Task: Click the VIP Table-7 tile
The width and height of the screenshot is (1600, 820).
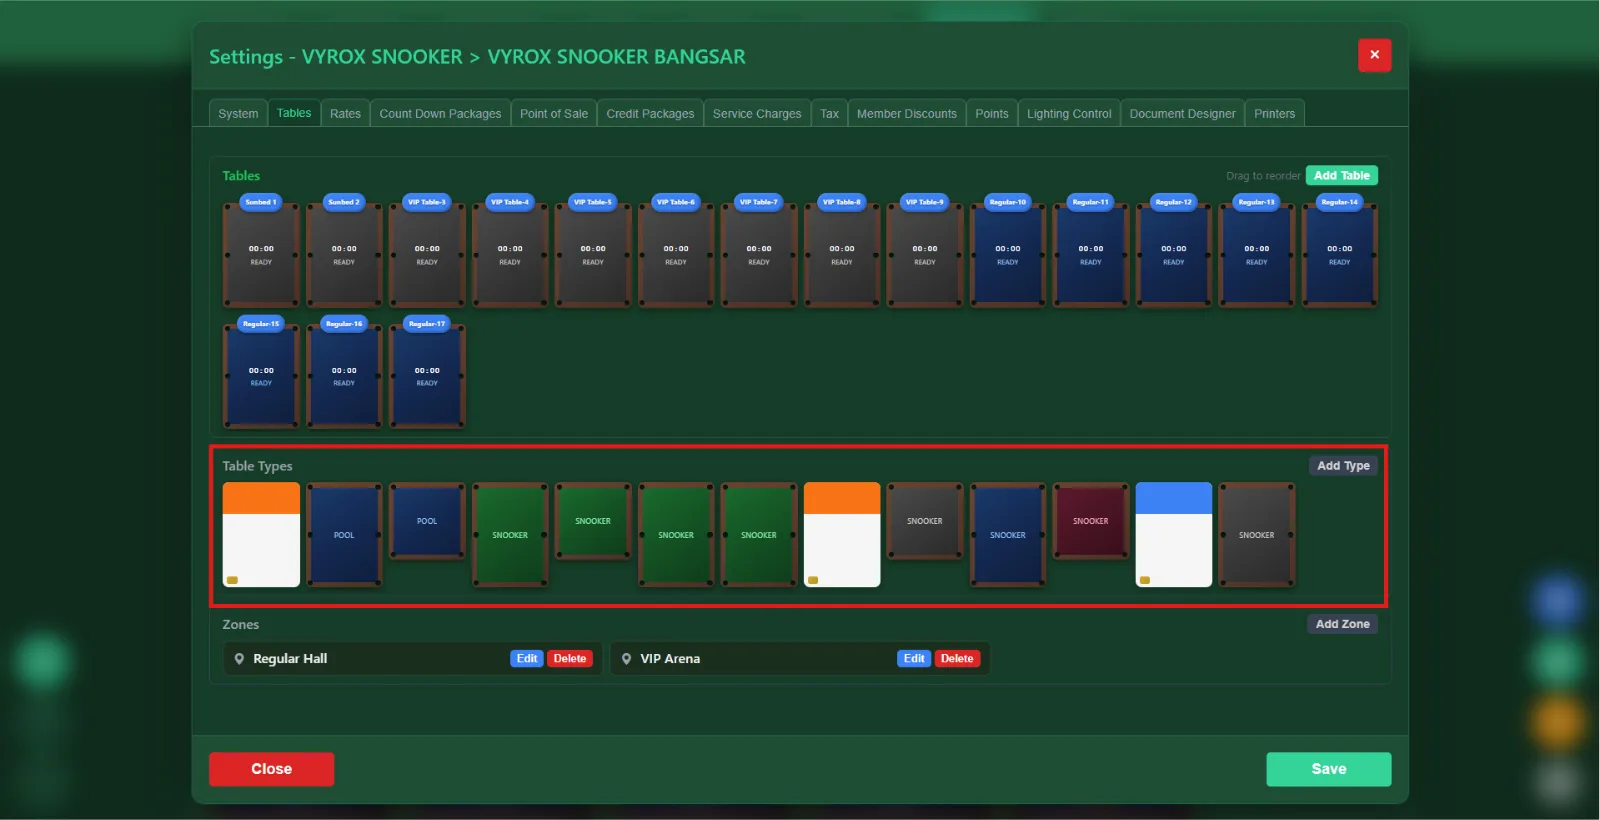Action: click(759, 254)
